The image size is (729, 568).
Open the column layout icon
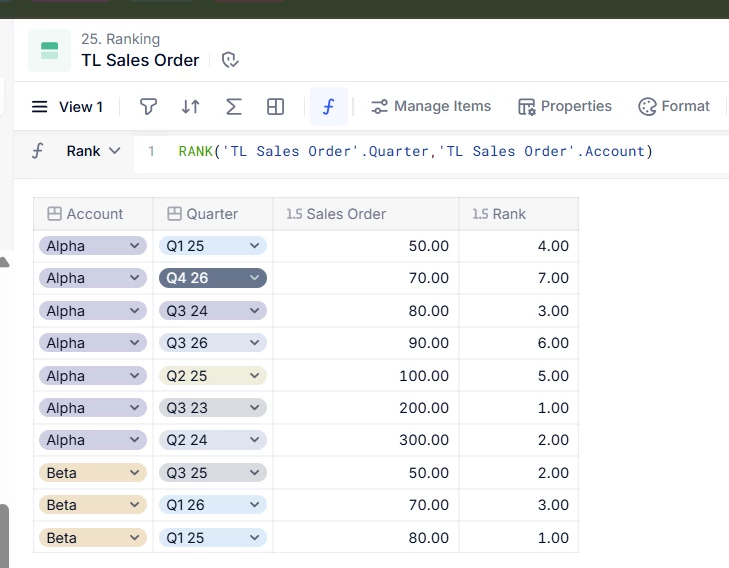click(x=276, y=107)
